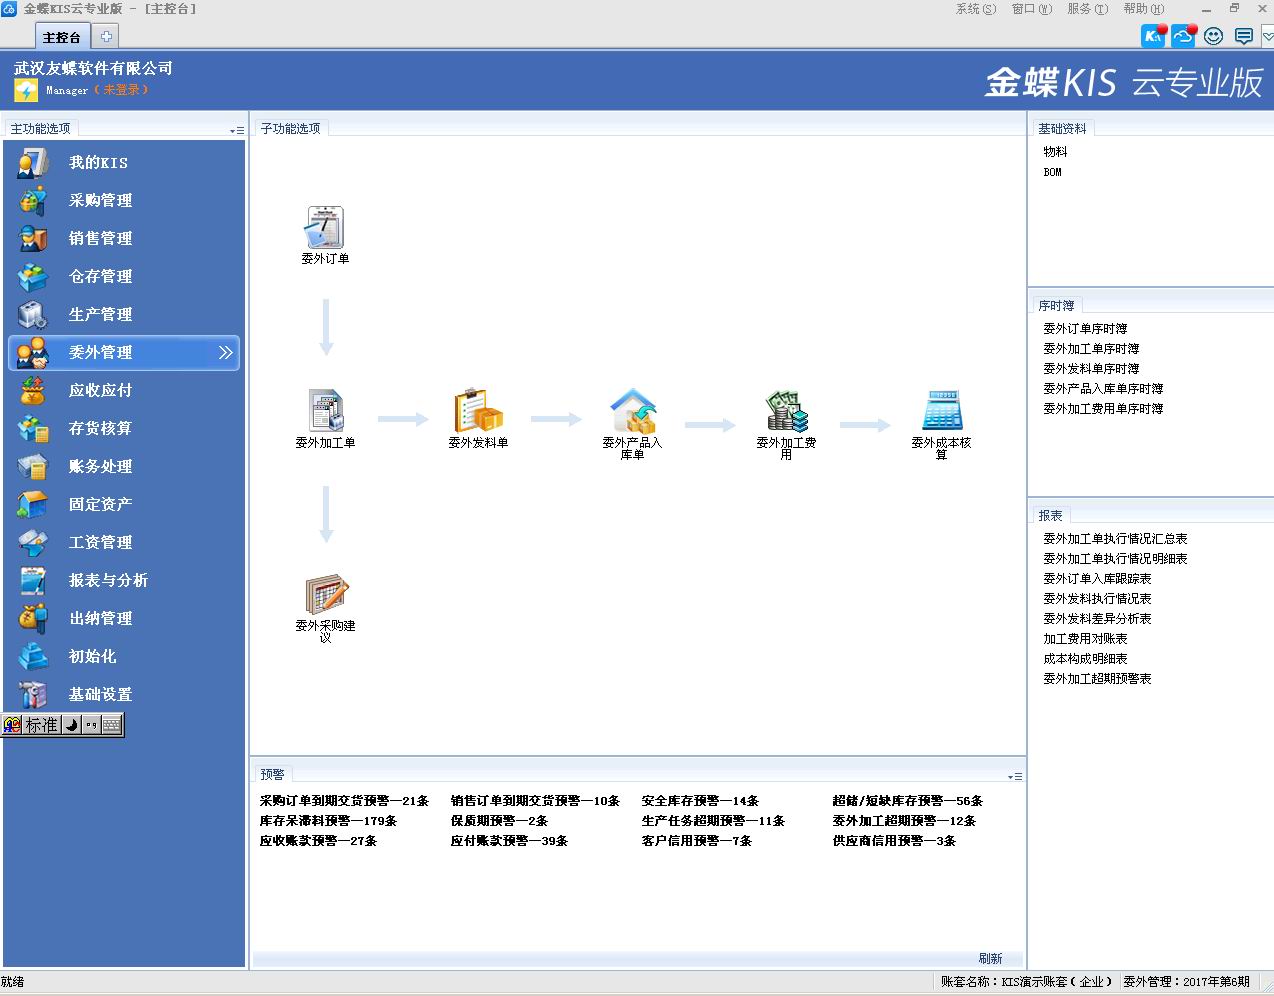Open the 委外发料单 workflow icon
This screenshot has width=1274, height=996.
click(478, 411)
